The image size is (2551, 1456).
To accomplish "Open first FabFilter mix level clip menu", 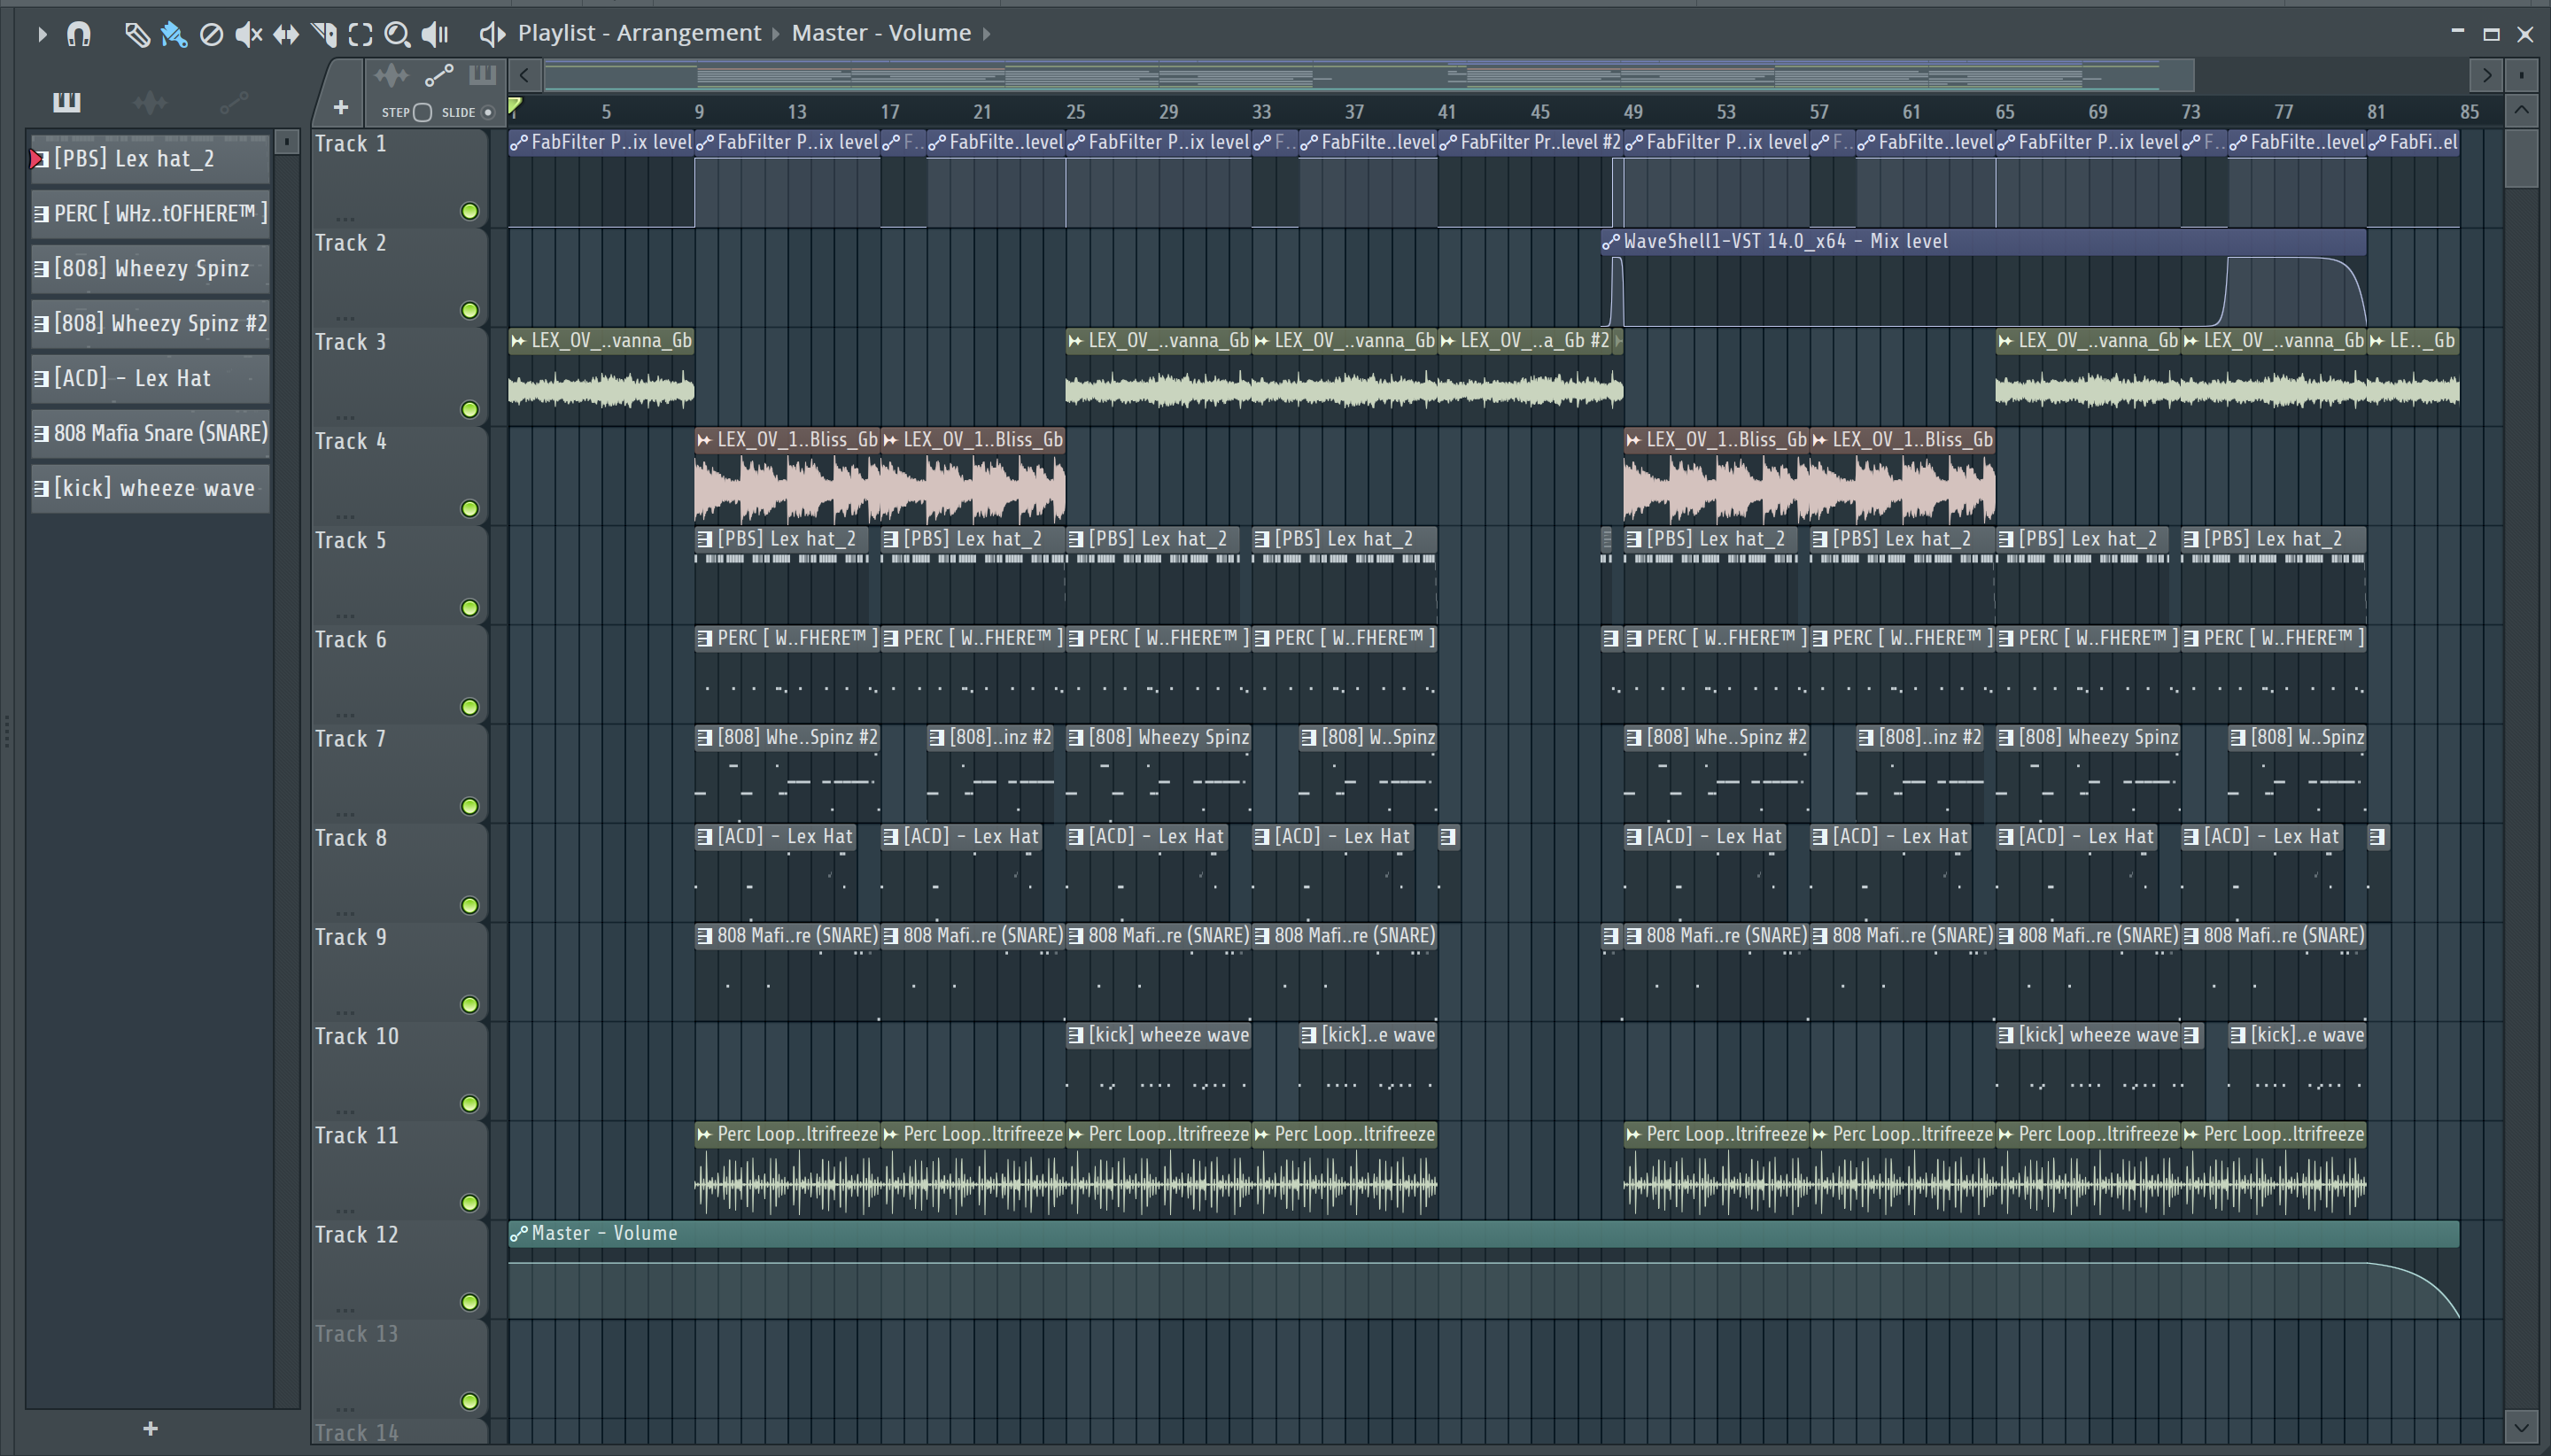I will coord(518,143).
